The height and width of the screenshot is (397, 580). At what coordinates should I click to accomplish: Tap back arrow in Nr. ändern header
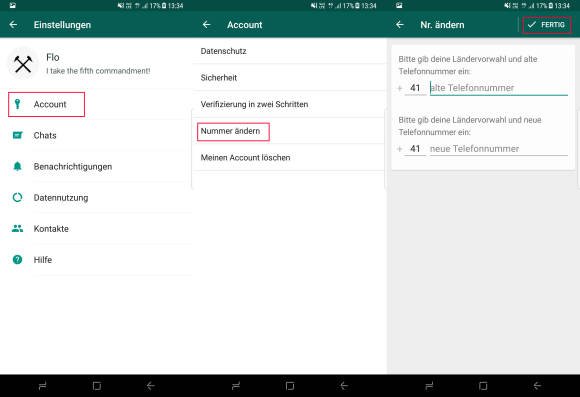tap(400, 25)
